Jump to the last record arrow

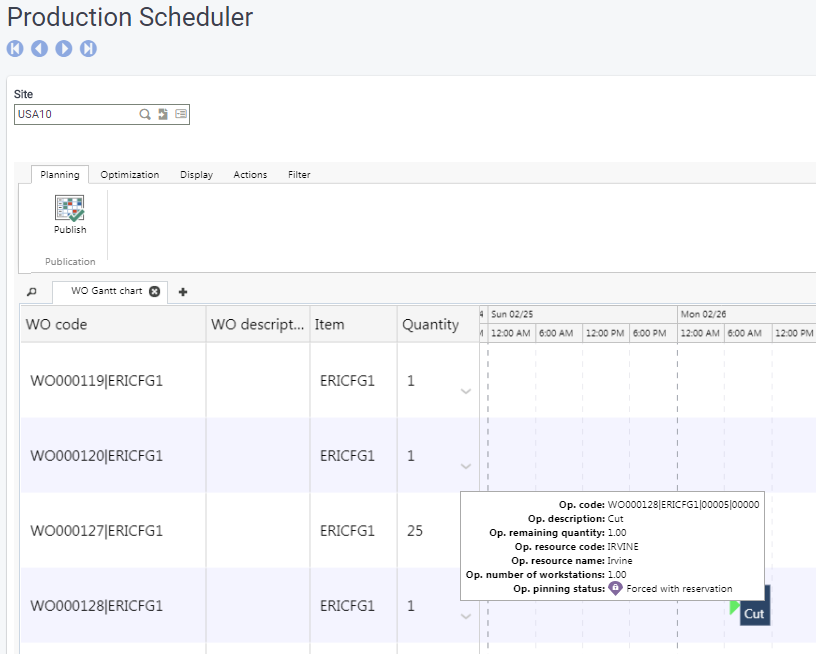click(x=88, y=48)
